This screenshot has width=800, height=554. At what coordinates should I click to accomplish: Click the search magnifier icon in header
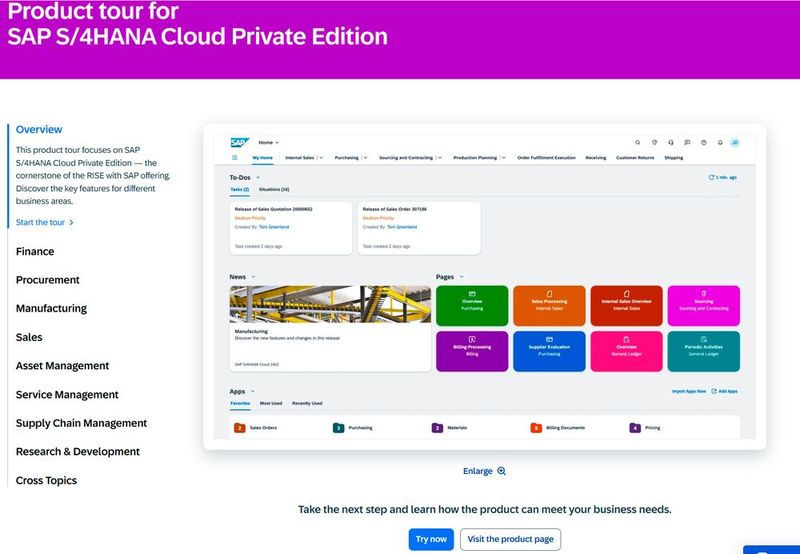(x=638, y=143)
